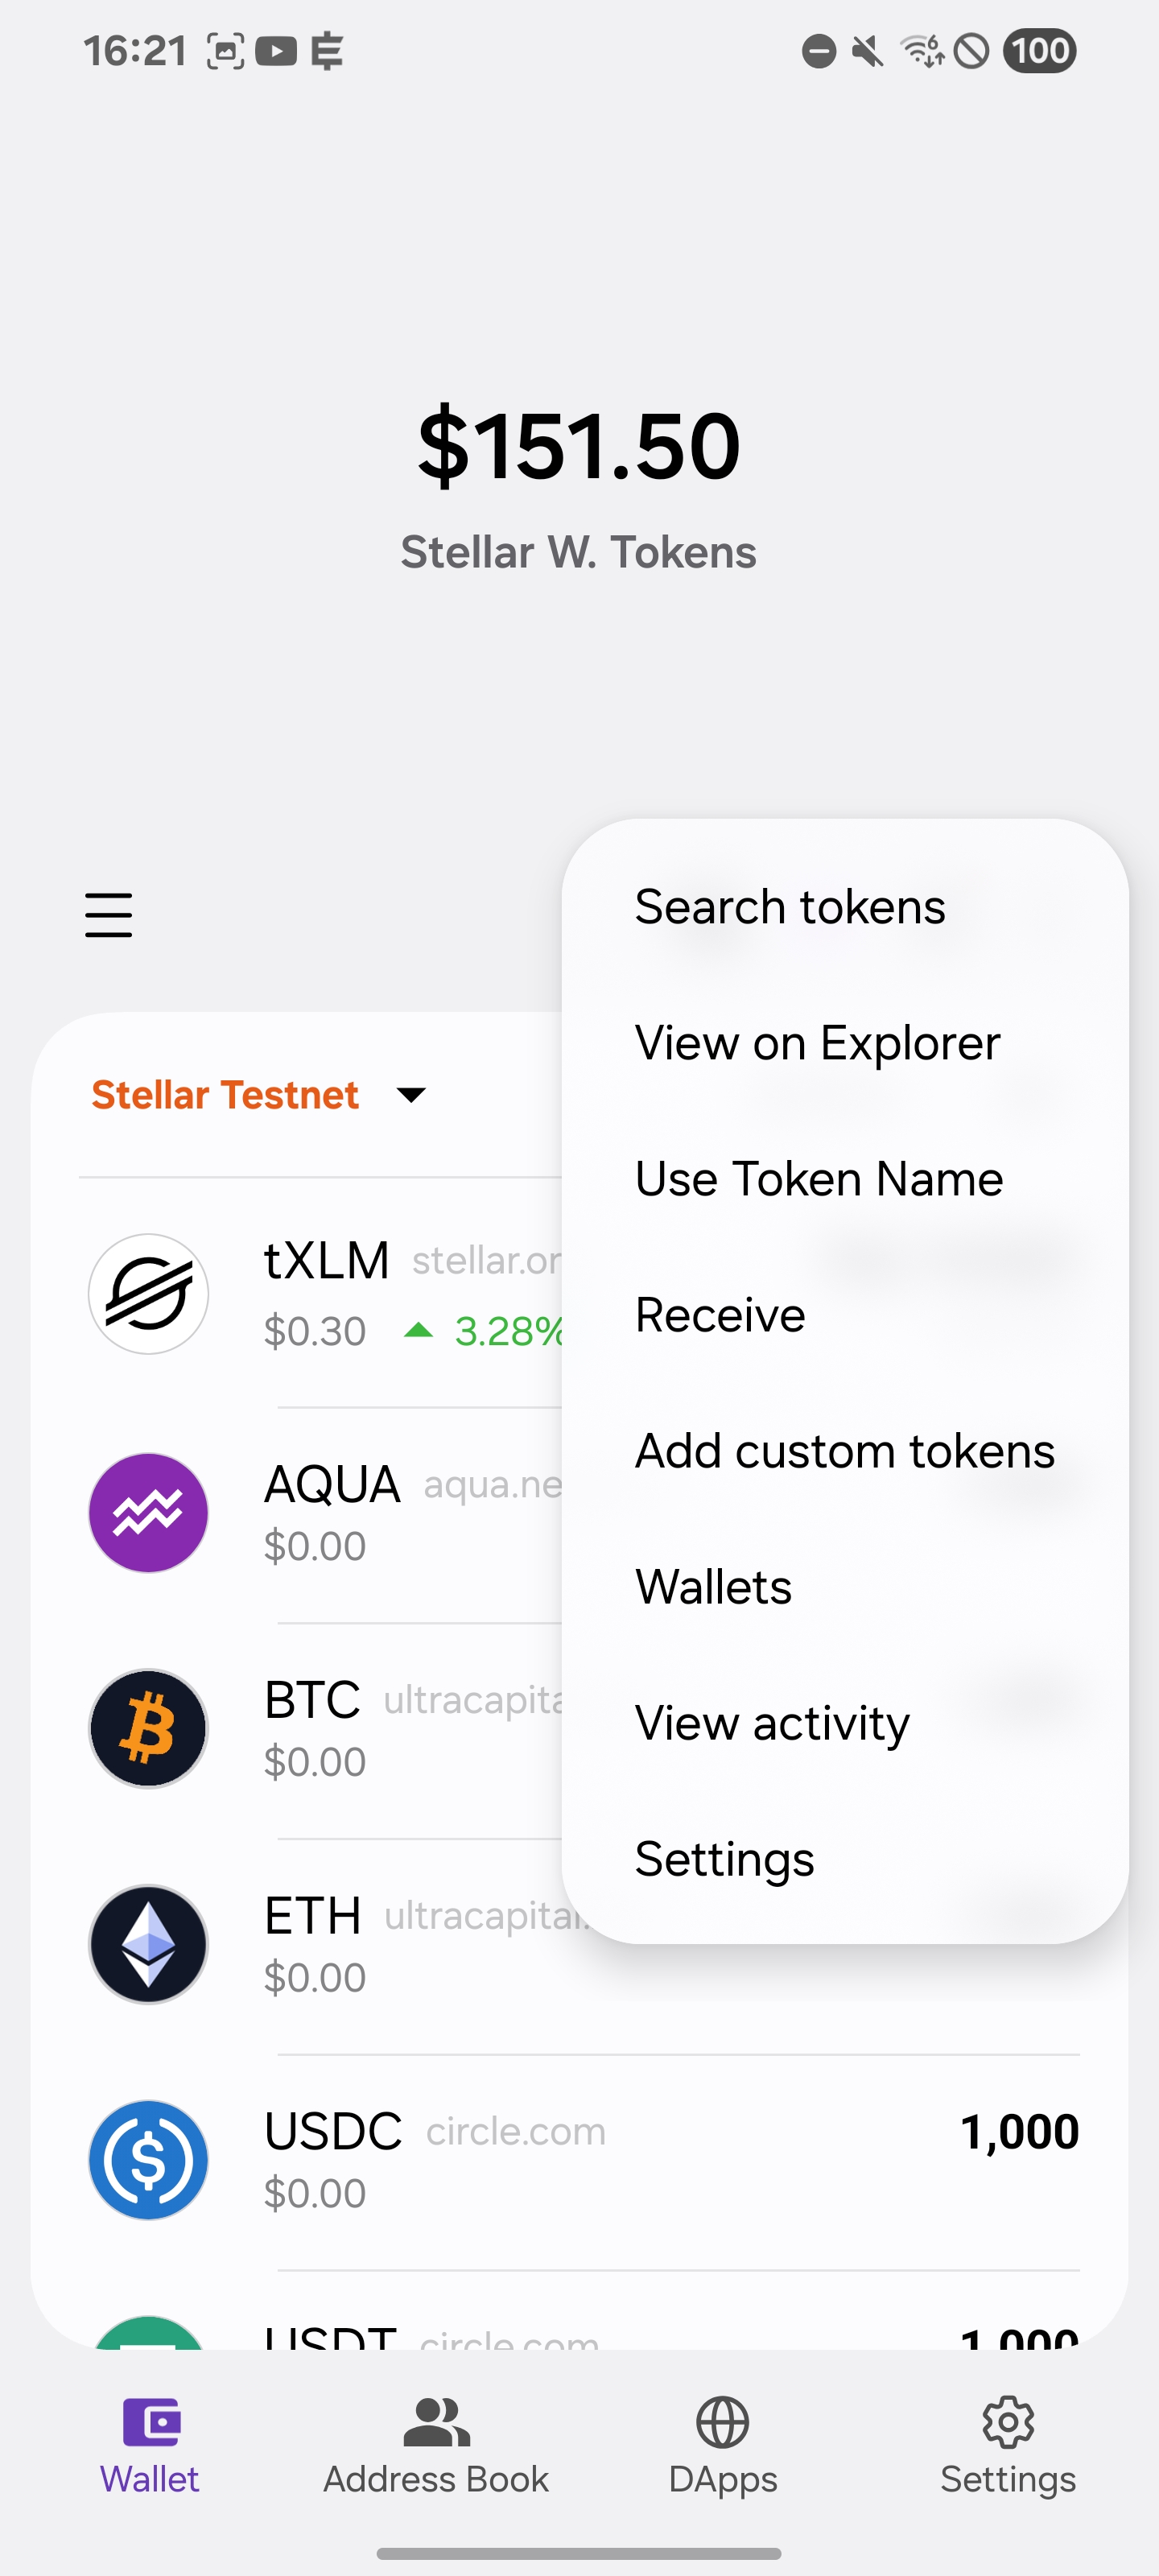Tap the orange BTC token icon
The image size is (1159, 2576).
tap(148, 1728)
